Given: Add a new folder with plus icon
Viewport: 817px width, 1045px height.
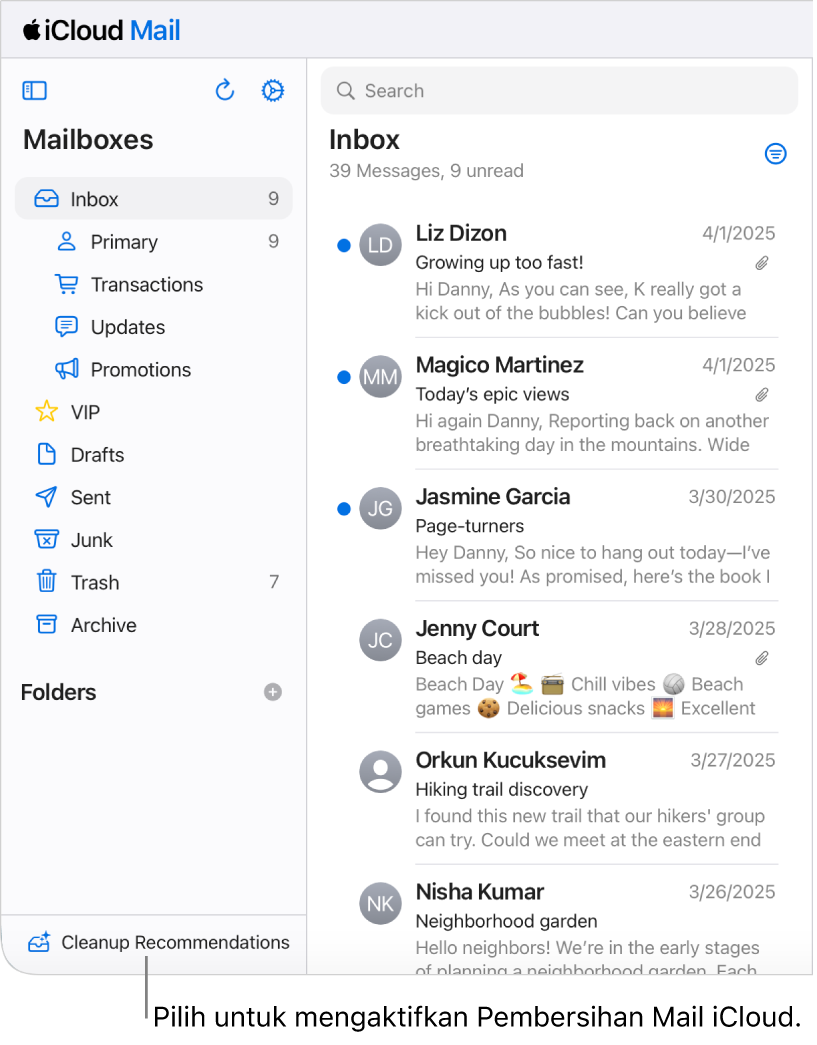Looking at the screenshot, I should (273, 692).
